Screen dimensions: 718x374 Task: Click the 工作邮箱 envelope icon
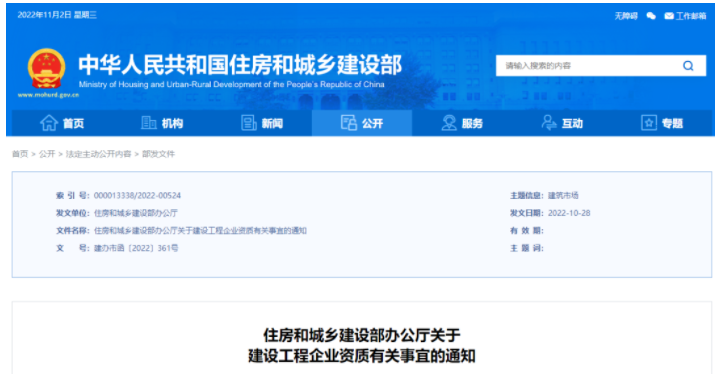click(x=669, y=16)
